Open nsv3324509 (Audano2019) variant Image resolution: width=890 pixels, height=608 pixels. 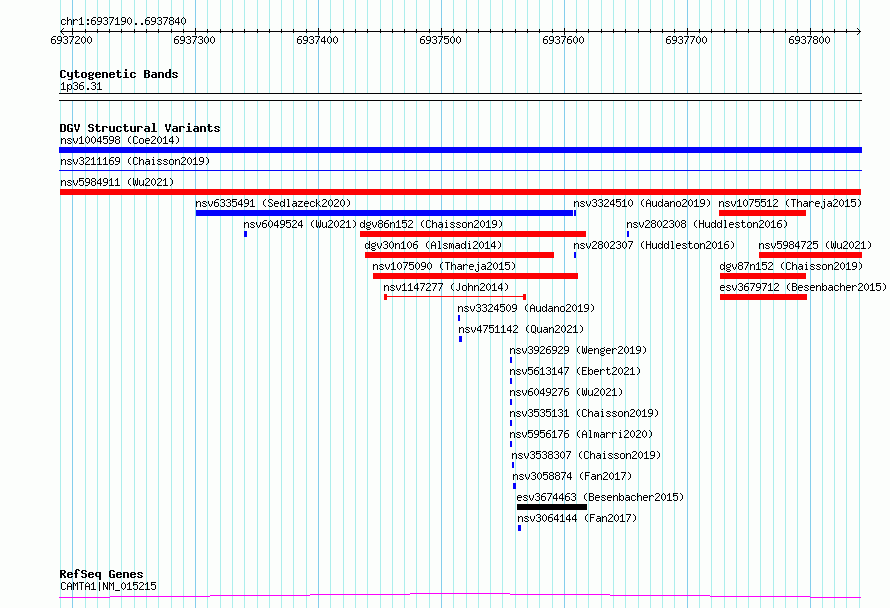[x=526, y=308]
